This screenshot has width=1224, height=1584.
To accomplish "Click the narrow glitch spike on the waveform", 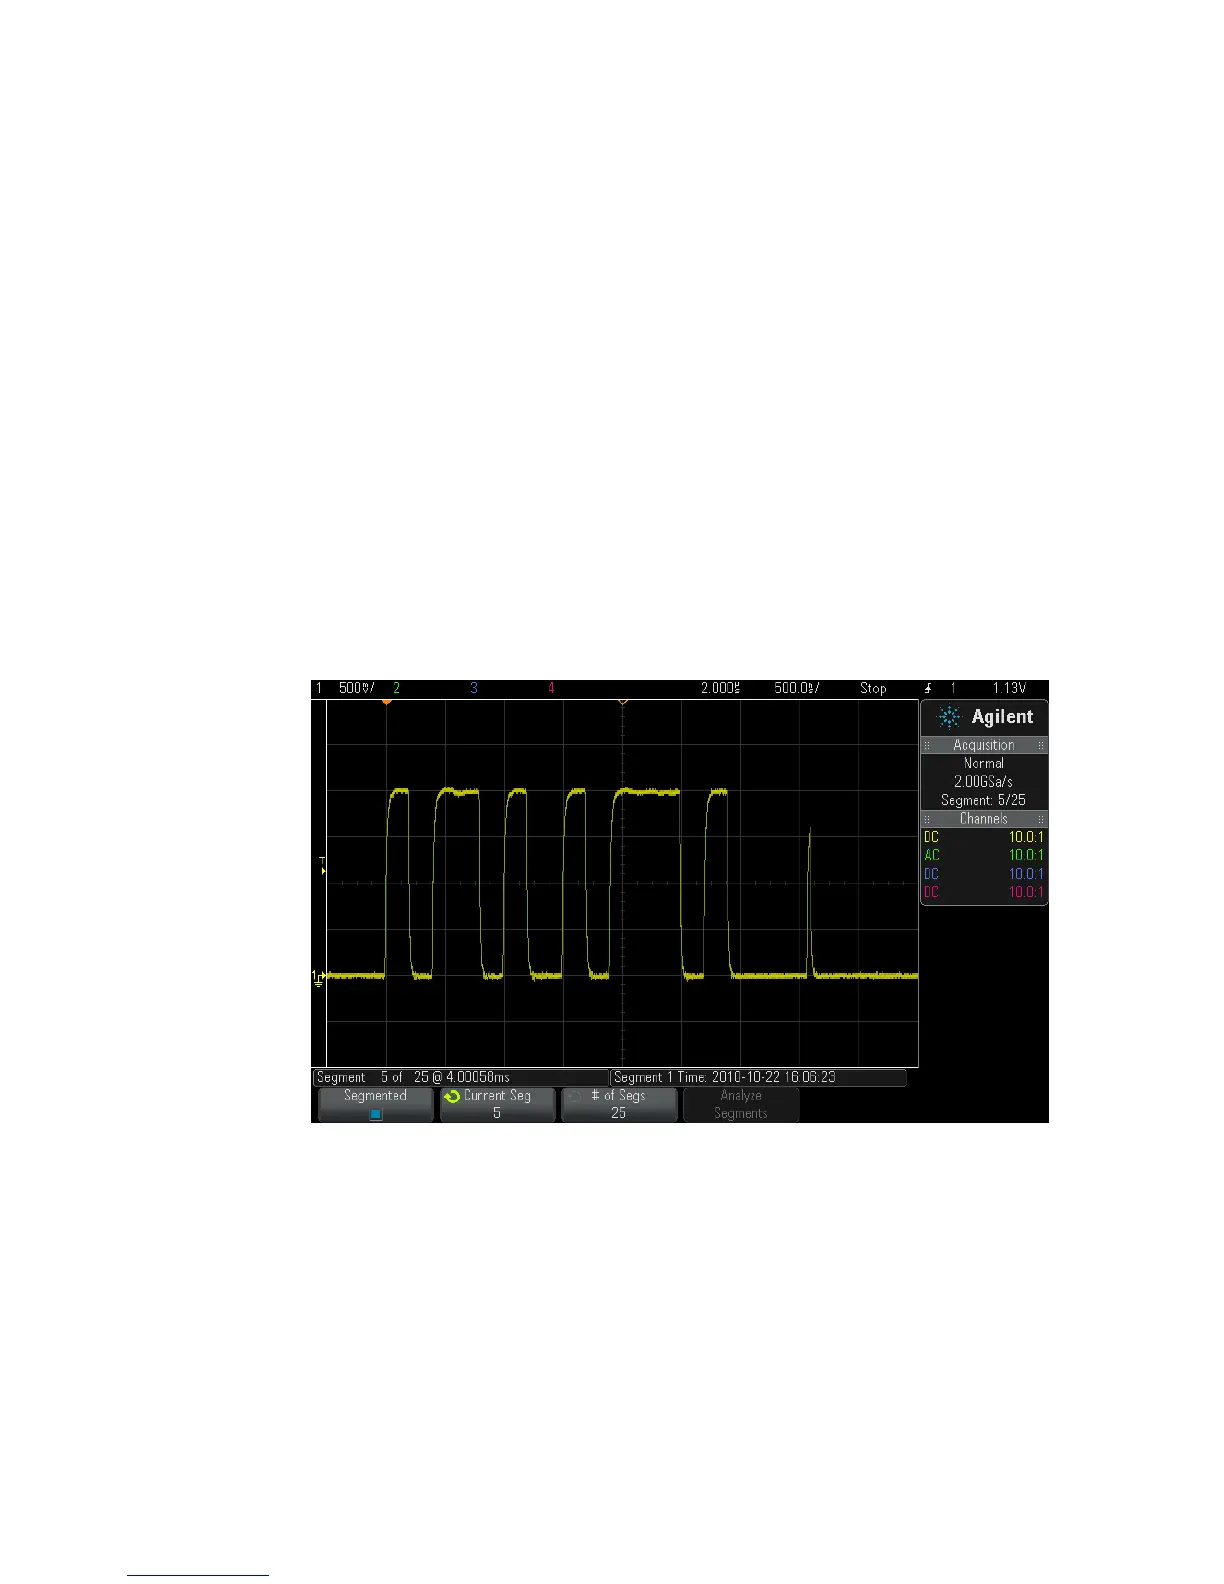I will [x=808, y=900].
